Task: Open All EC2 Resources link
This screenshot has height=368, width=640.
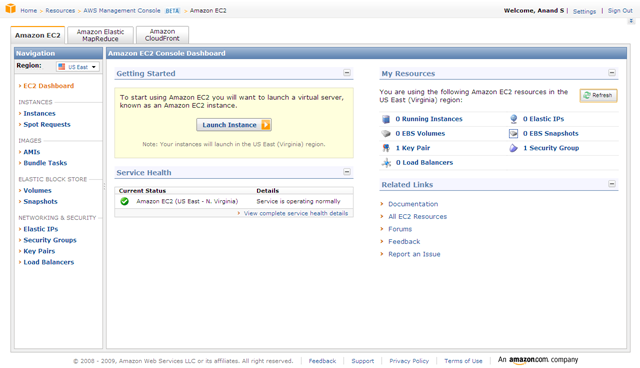Action: pos(418,217)
